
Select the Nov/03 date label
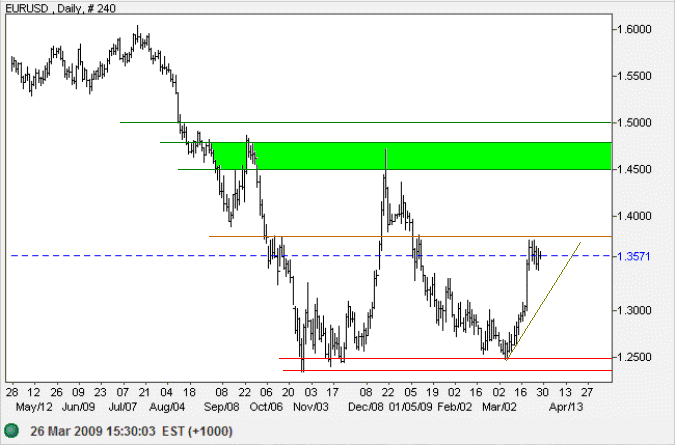coord(311,407)
